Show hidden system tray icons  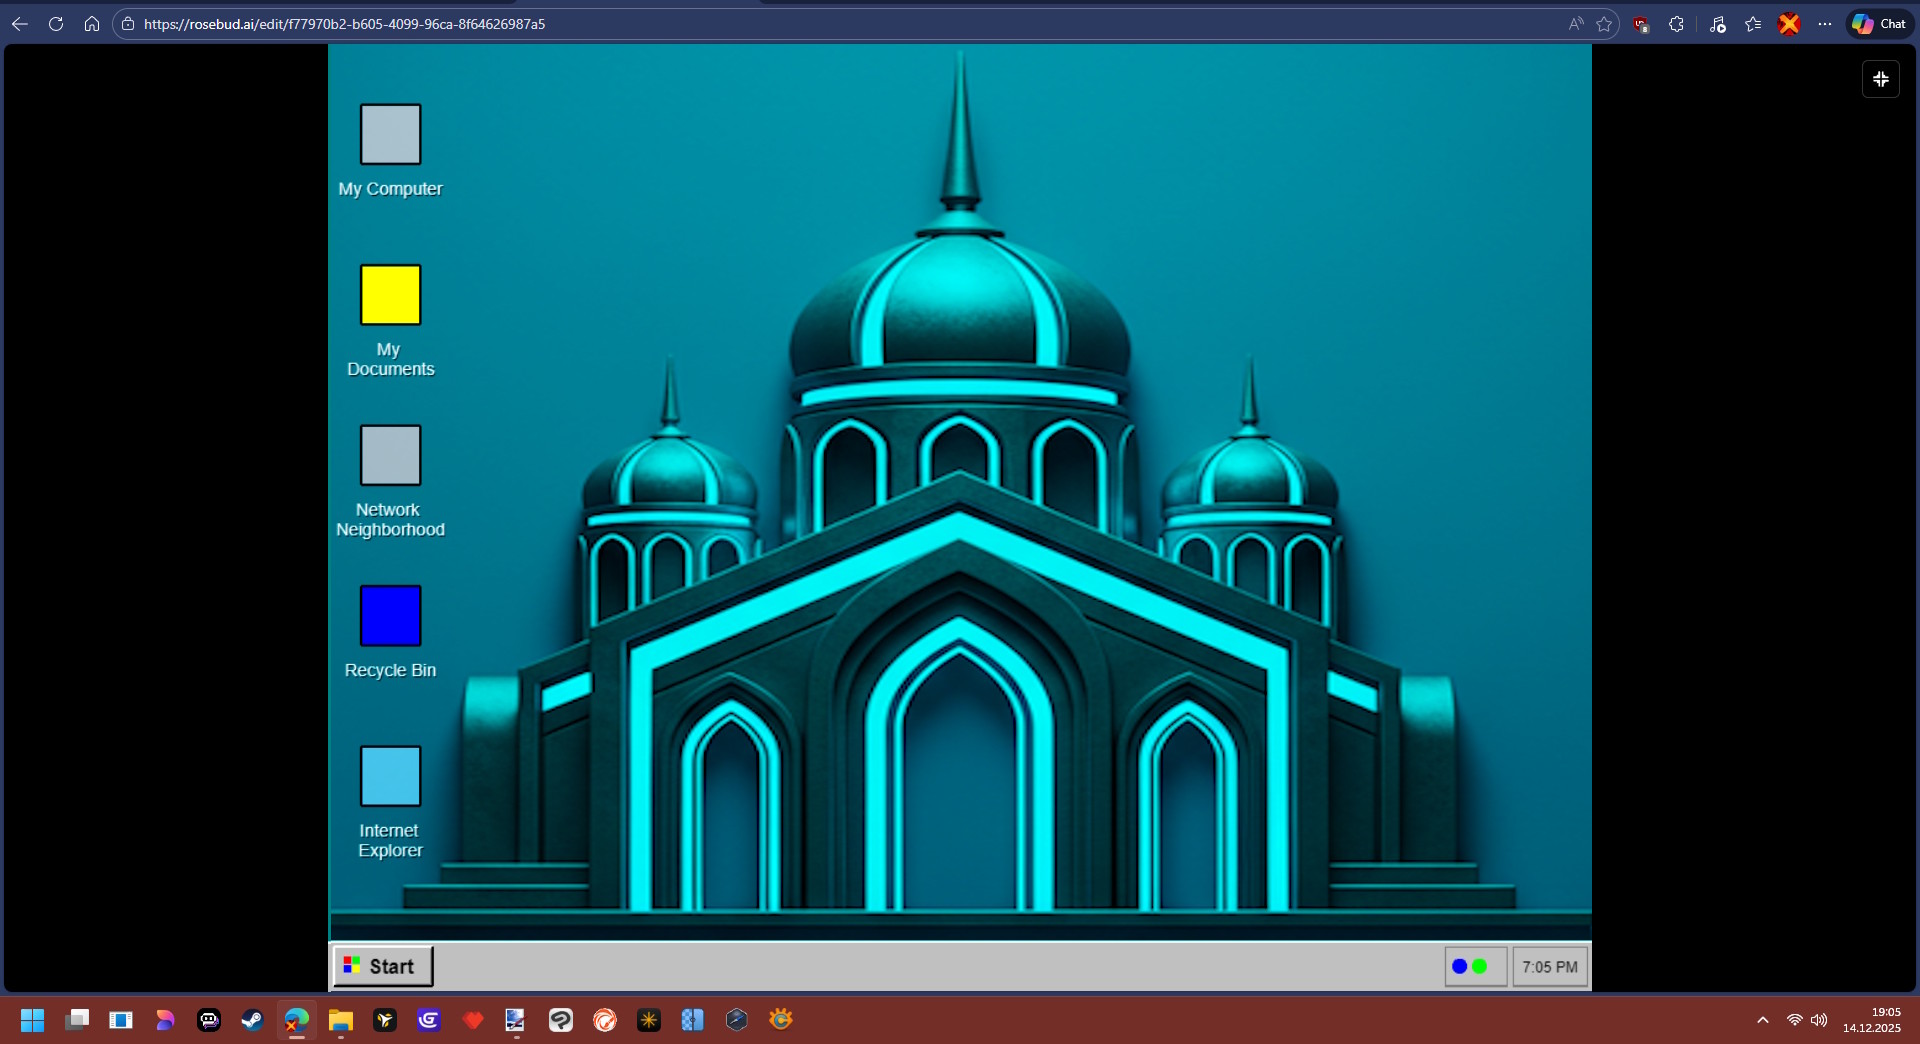tap(1763, 1020)
